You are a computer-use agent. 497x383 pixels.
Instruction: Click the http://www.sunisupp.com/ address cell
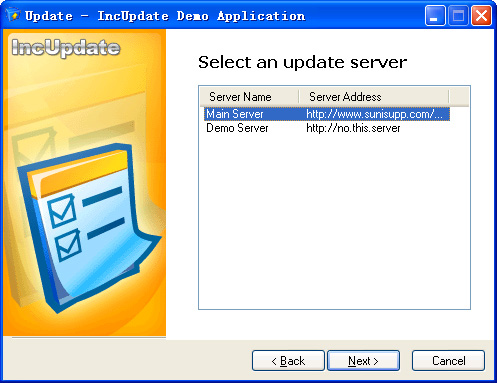pyautogui.click(x=375, y=114)
